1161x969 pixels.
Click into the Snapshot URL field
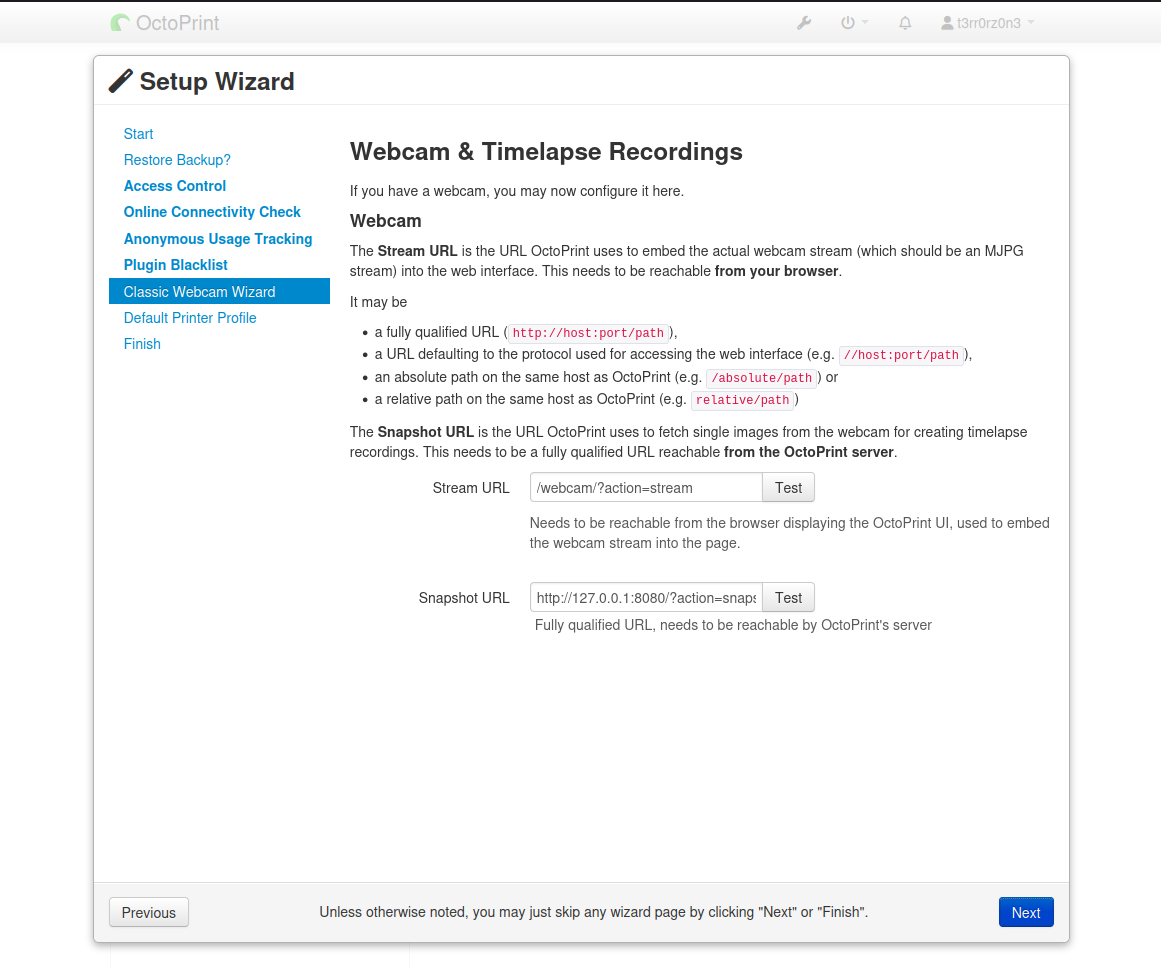[x=646, y=598]
